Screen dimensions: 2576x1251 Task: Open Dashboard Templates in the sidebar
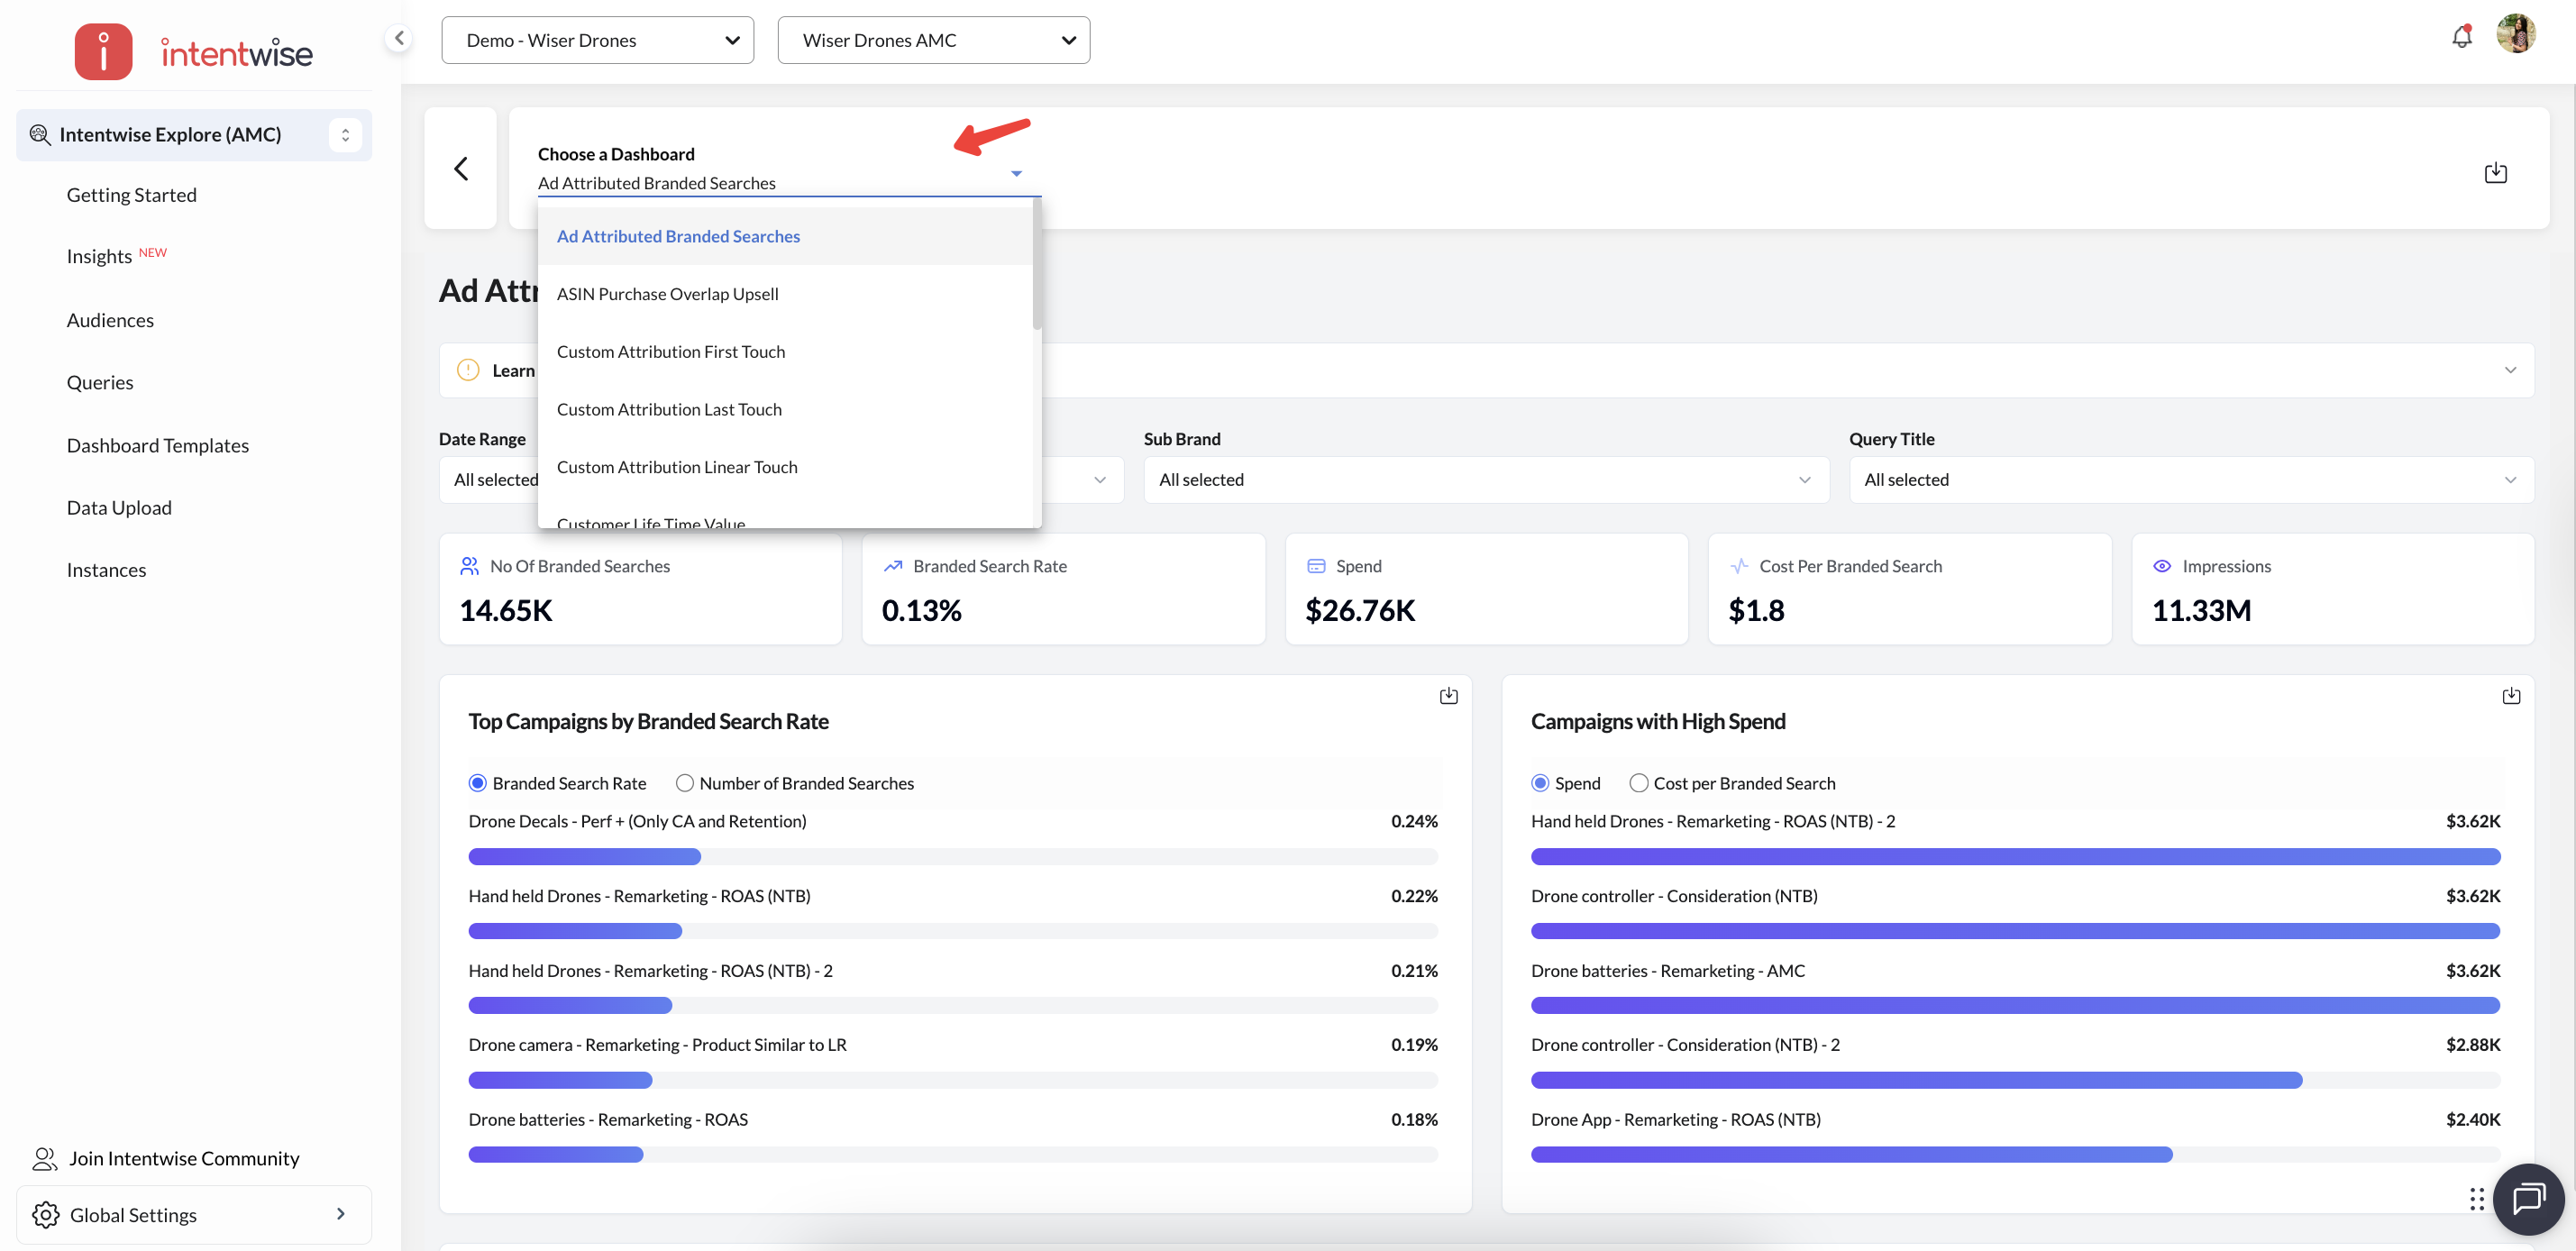pos(158,445)
